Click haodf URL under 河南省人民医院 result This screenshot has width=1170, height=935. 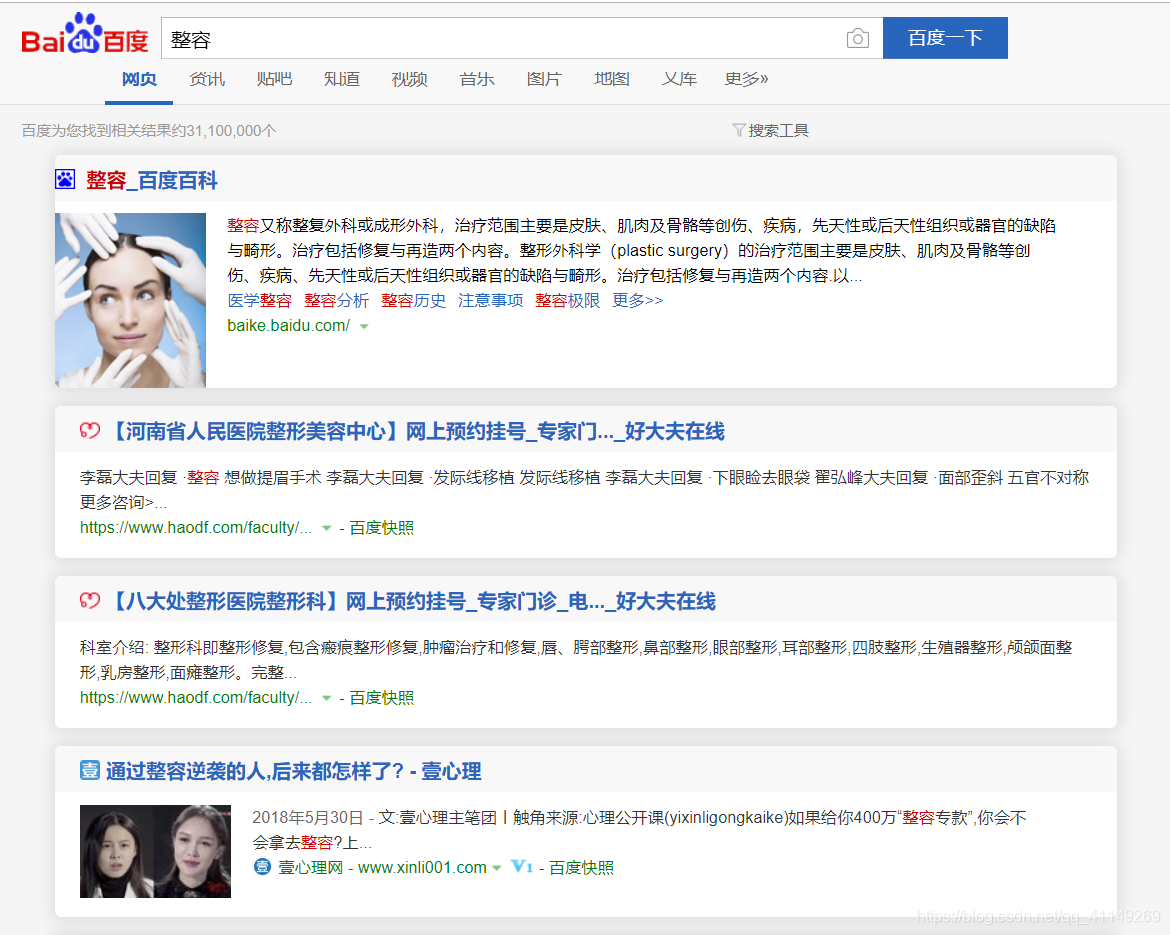[x=196, y=528]
